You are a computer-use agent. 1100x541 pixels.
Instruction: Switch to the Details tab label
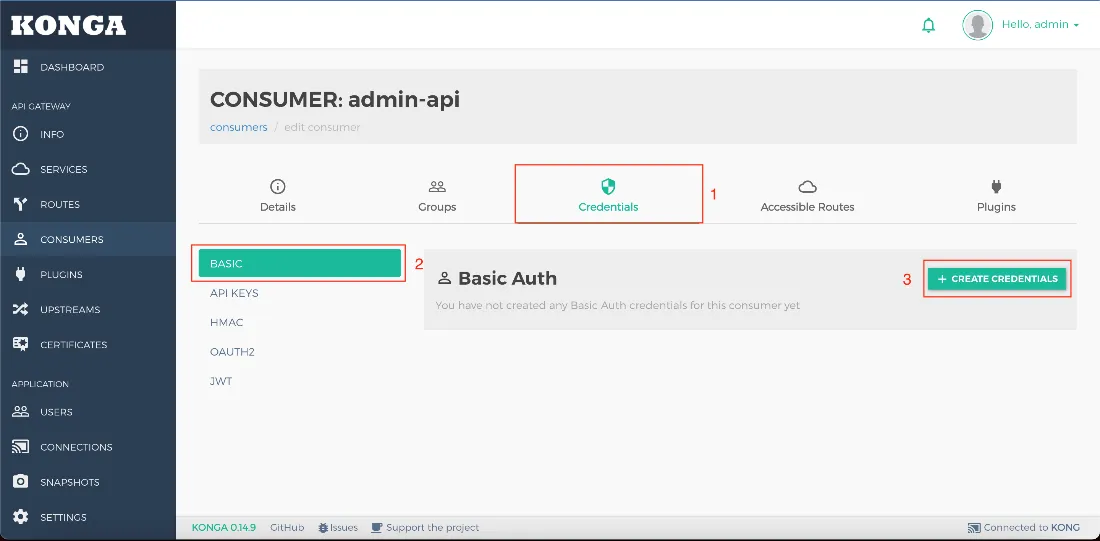278,207
